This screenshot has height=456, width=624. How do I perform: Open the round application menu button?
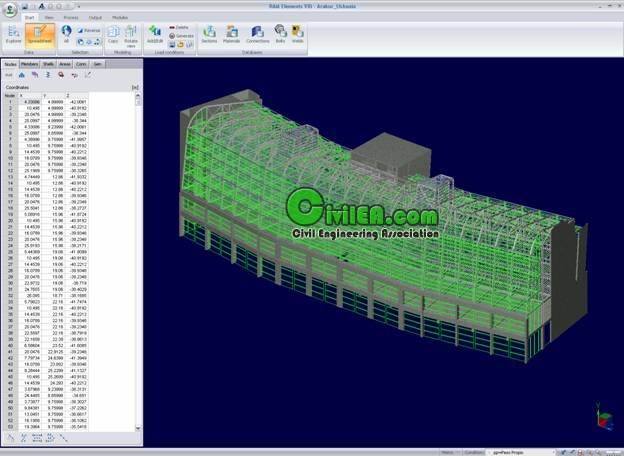point(10,10)
